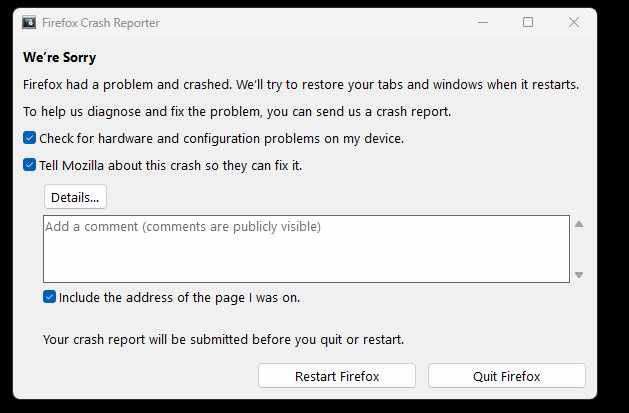629x413 pixels.
Task: Minimize the Crash Reporter window
Action: [x=483, y=22]
